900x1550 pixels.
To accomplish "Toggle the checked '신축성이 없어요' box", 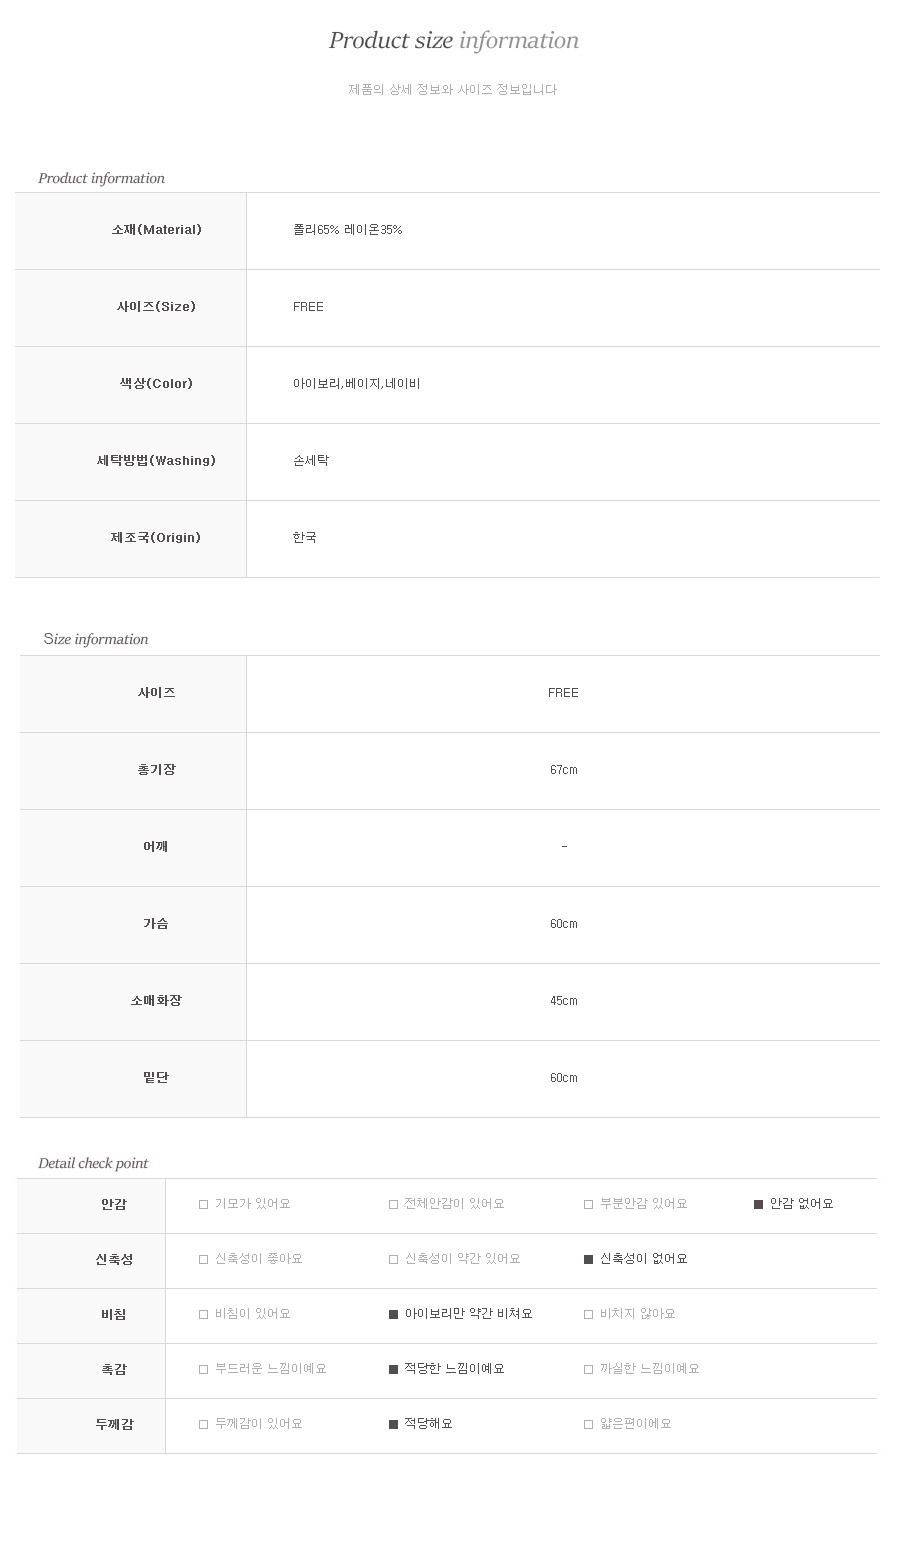I will click(589, 1259).
